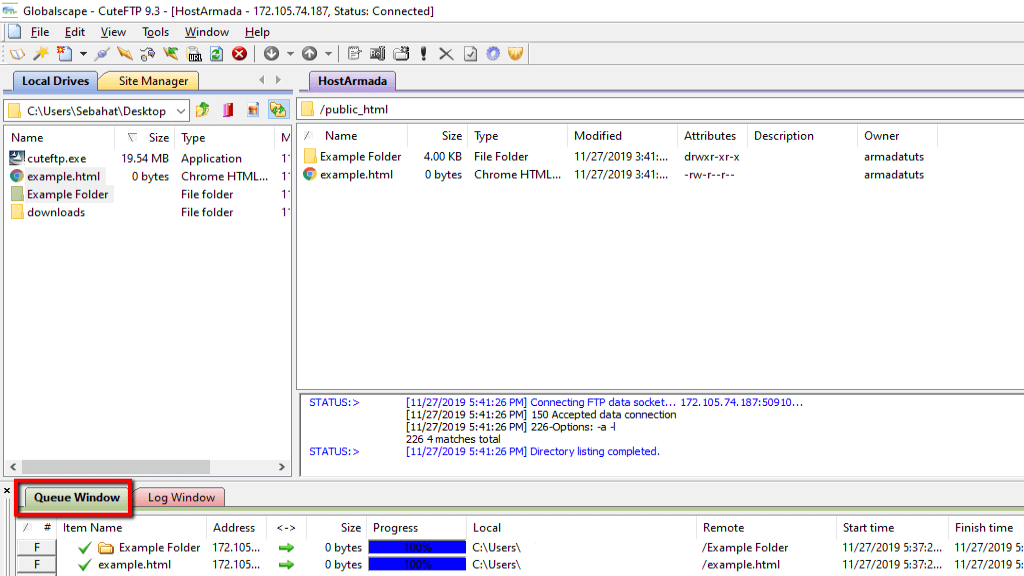The height and width of the screenshot is (576, 1024).
Task: Click the Download arrow button
Action: 272,54
